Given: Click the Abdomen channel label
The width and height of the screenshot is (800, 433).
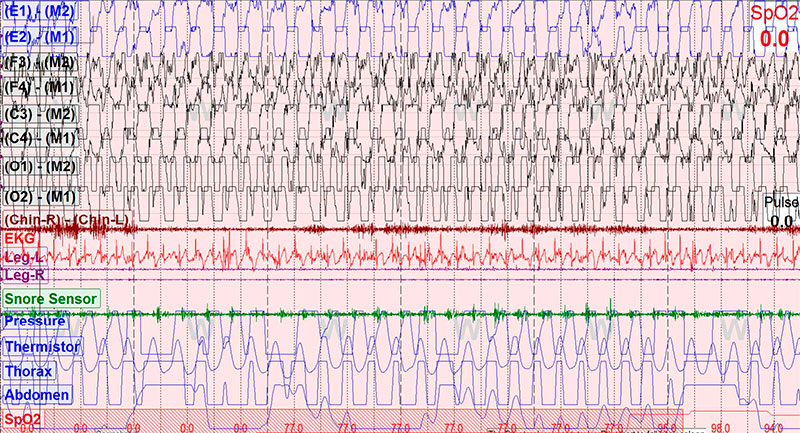Looking at the screenshot, I should pyautogui.click(x=37, y=395).
